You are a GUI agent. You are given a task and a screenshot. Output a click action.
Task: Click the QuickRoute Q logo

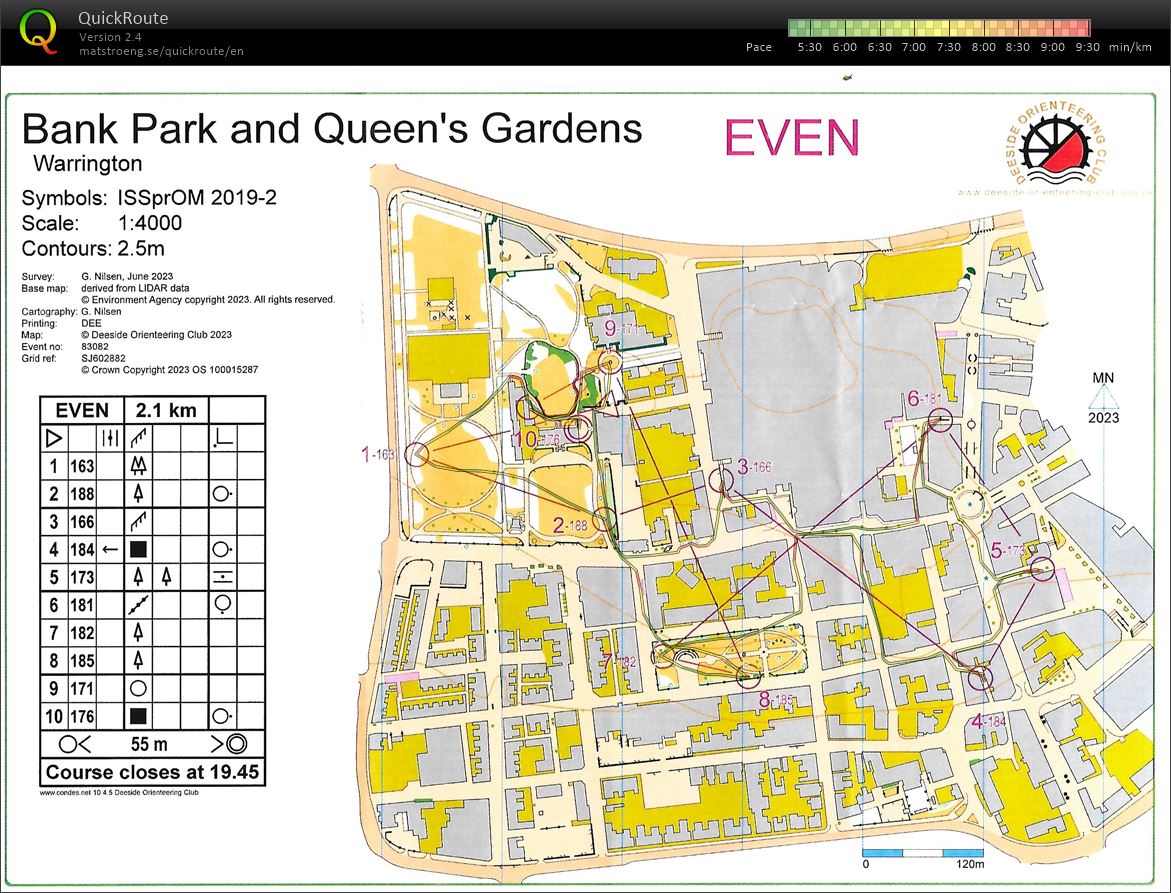[x=38, y=31]
